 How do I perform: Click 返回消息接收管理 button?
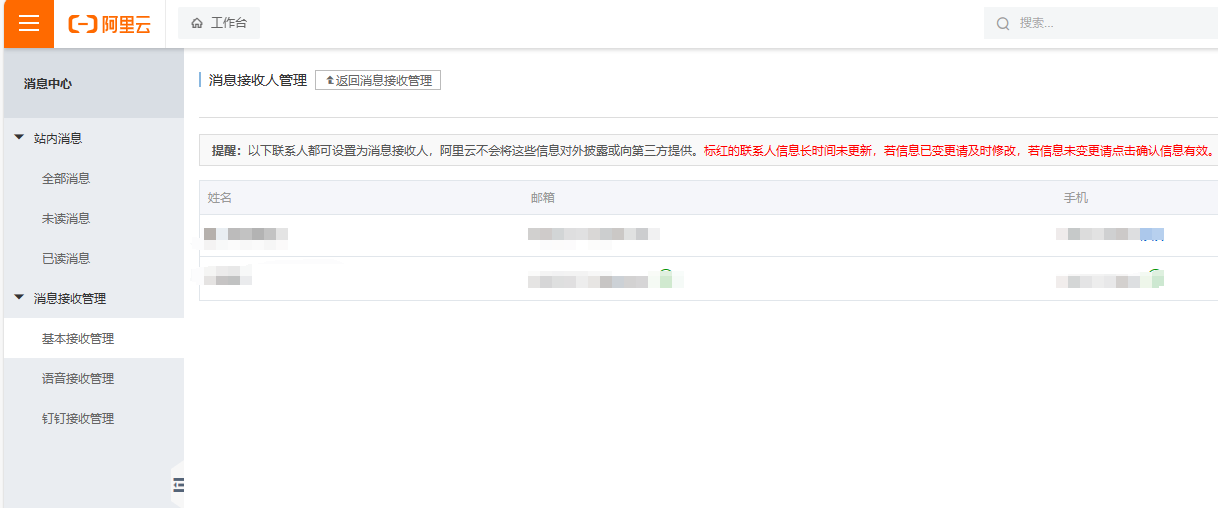click(378, 80)
